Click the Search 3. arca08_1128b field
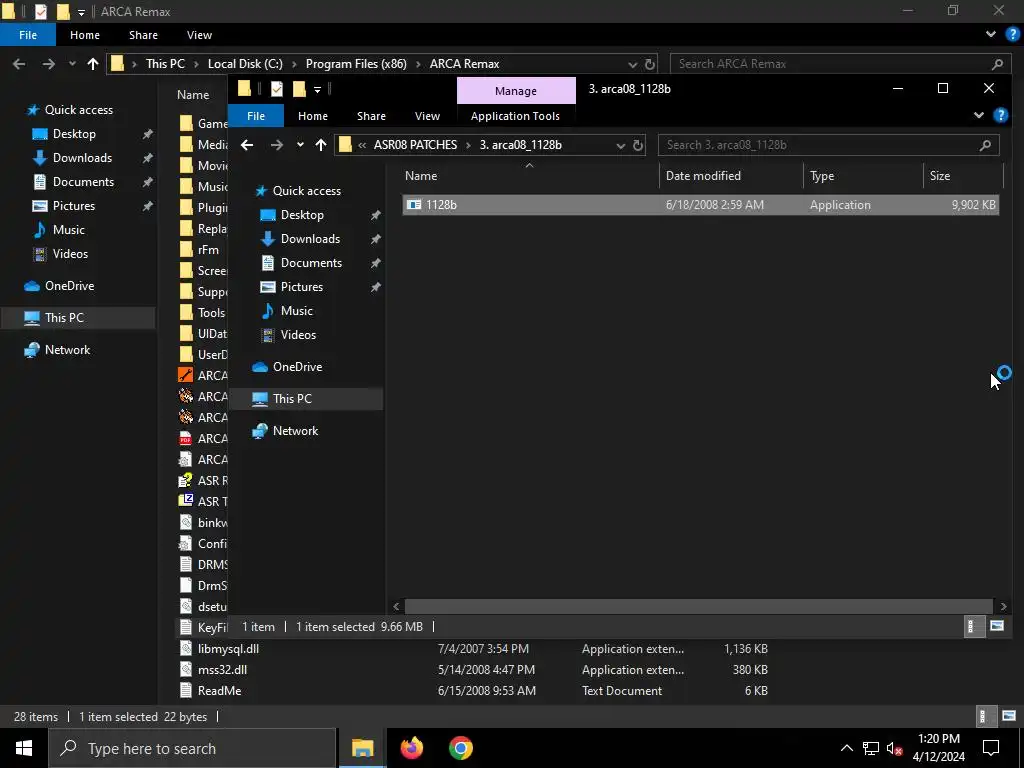 828,145
